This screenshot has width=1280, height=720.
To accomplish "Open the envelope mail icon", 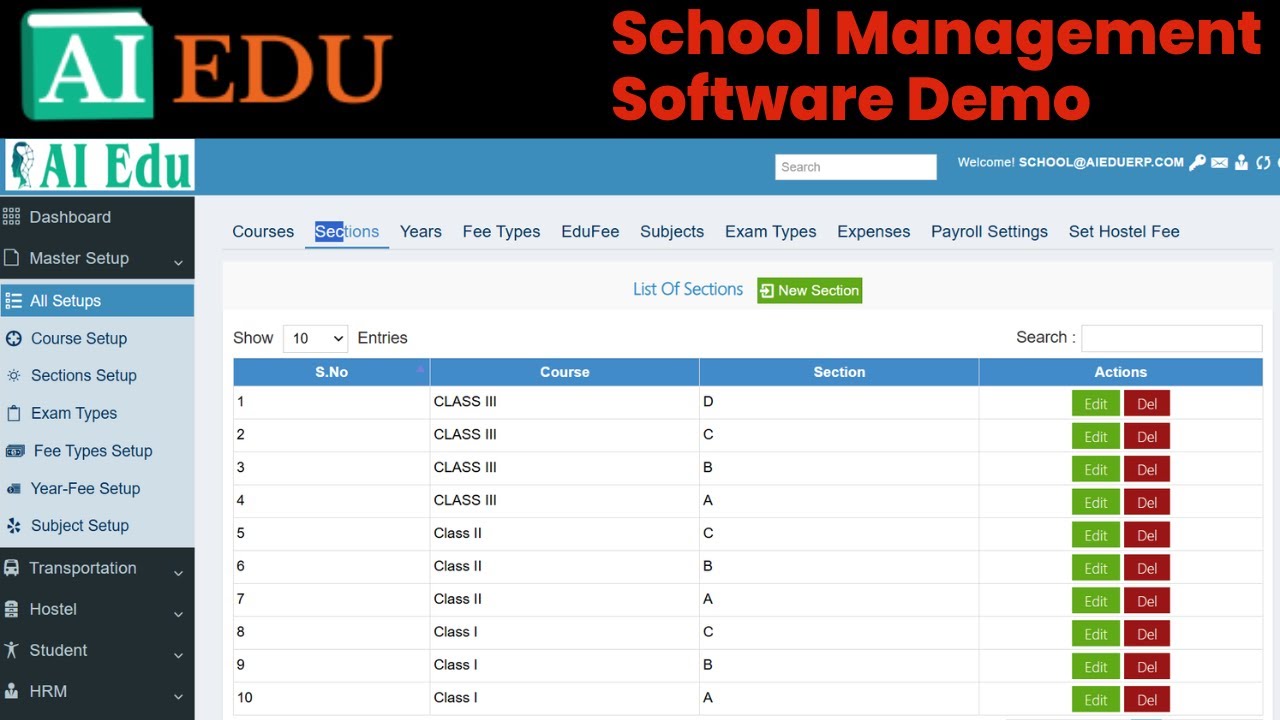I will pyautogui.click(x=1219, y=162).
